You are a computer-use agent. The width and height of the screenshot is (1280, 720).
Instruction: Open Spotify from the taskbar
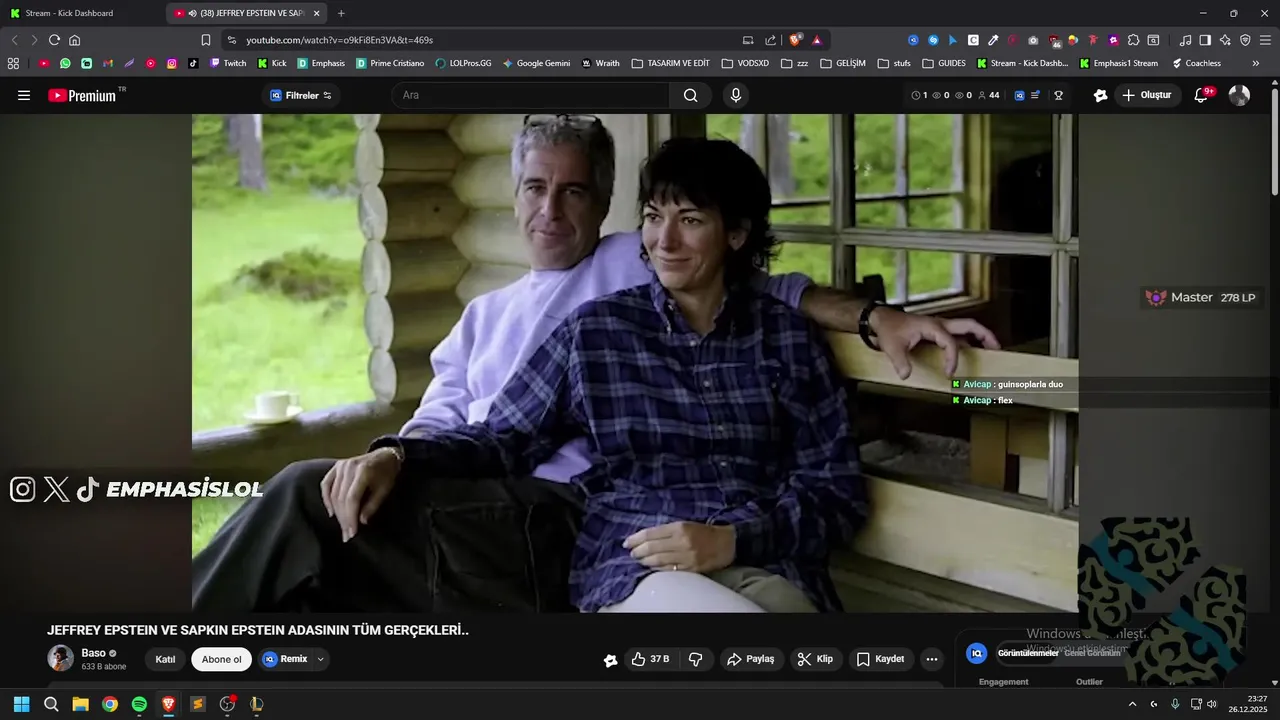(139, 704)
